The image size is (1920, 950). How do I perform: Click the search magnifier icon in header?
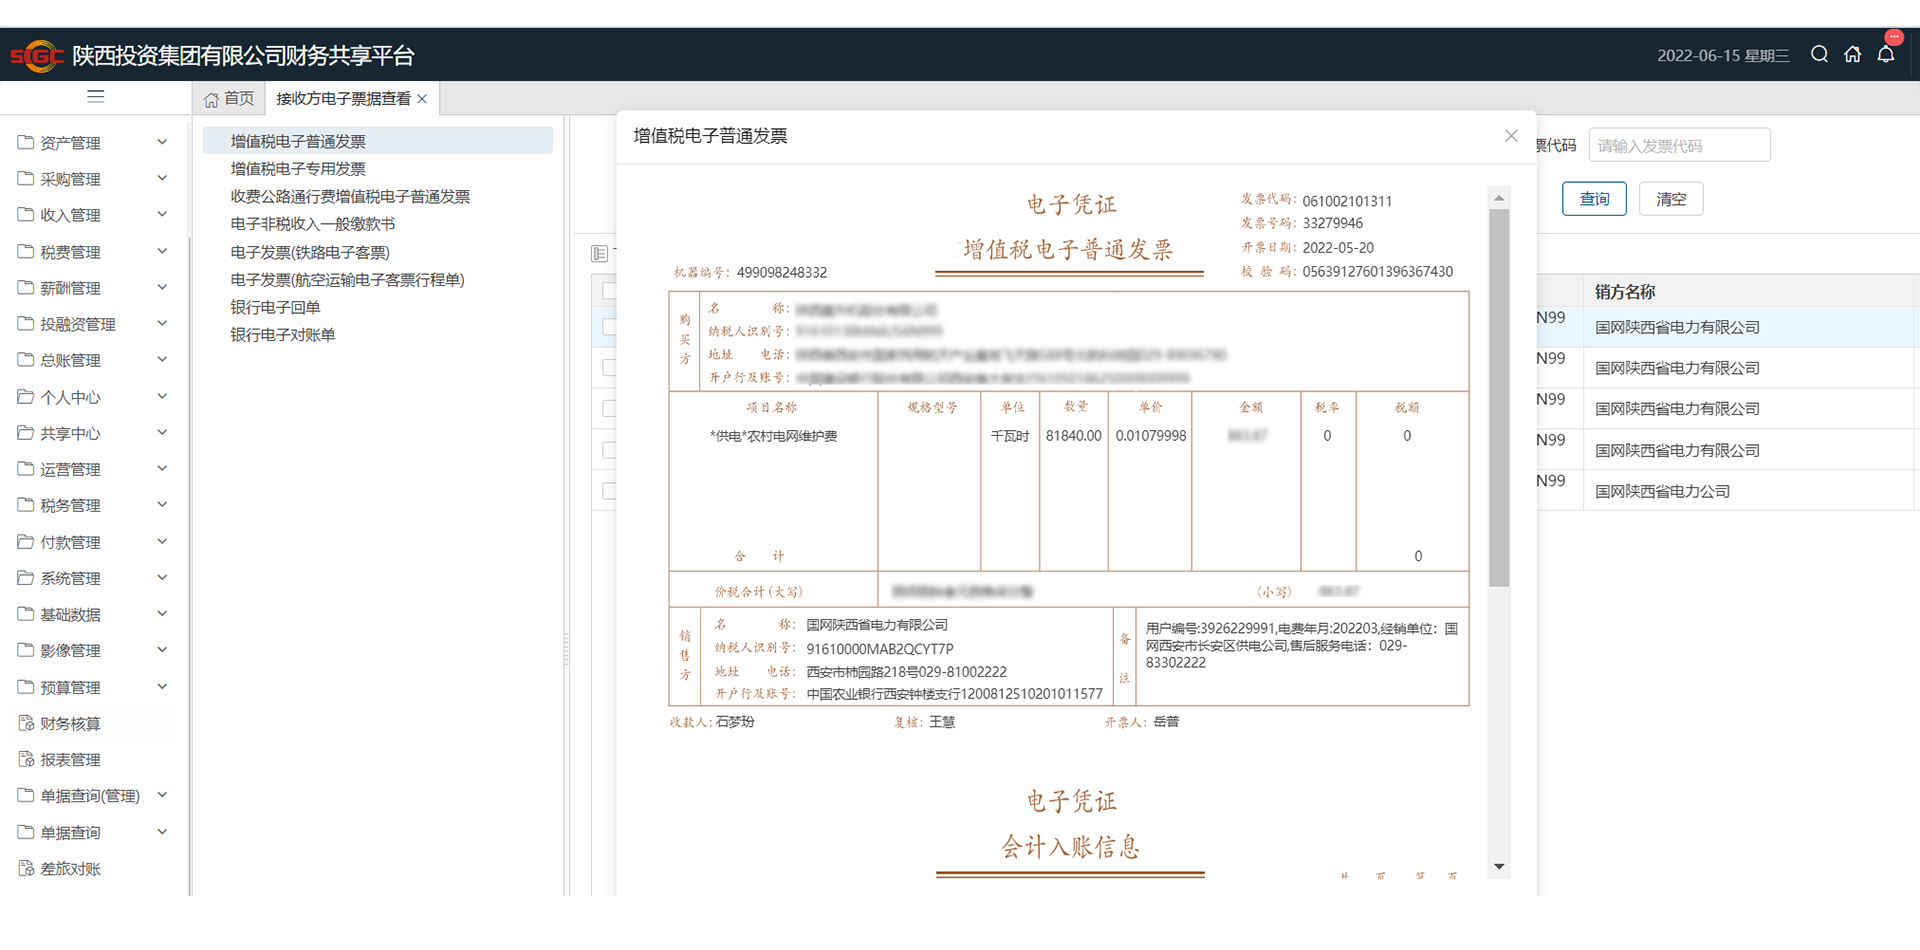(1819, 54)
